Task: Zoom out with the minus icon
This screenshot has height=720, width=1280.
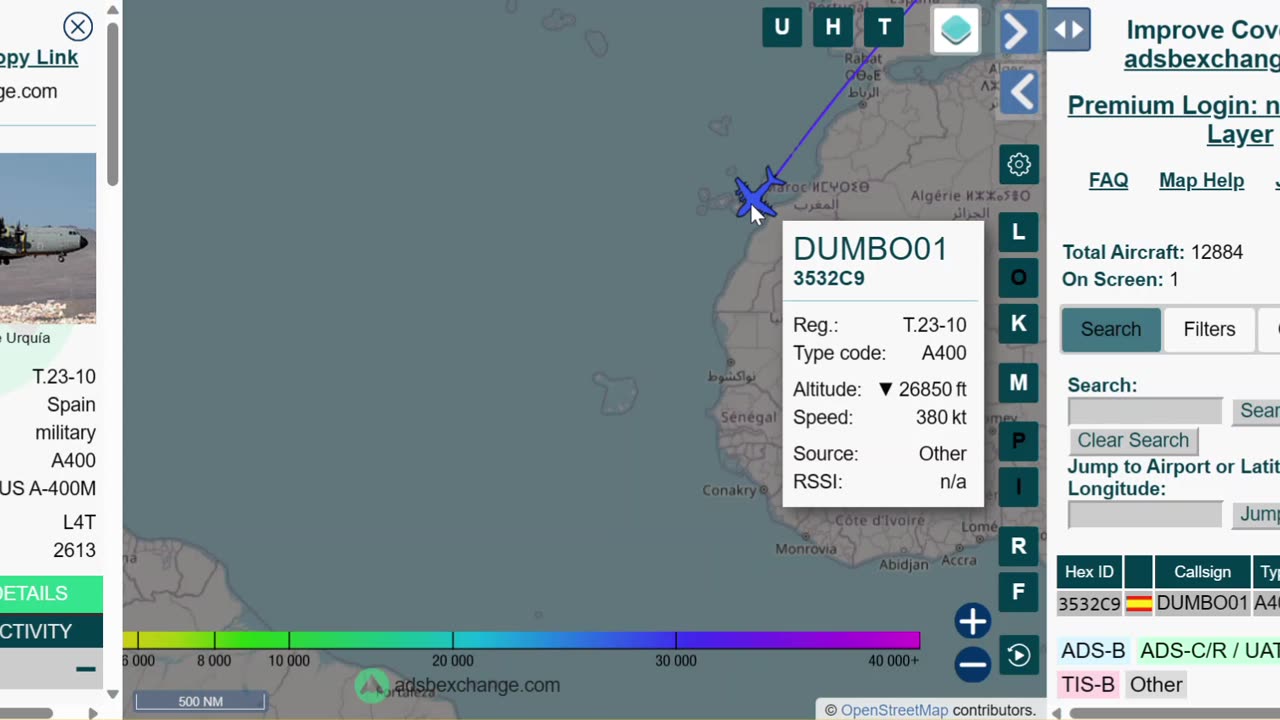Action: [x=972, y=663]
